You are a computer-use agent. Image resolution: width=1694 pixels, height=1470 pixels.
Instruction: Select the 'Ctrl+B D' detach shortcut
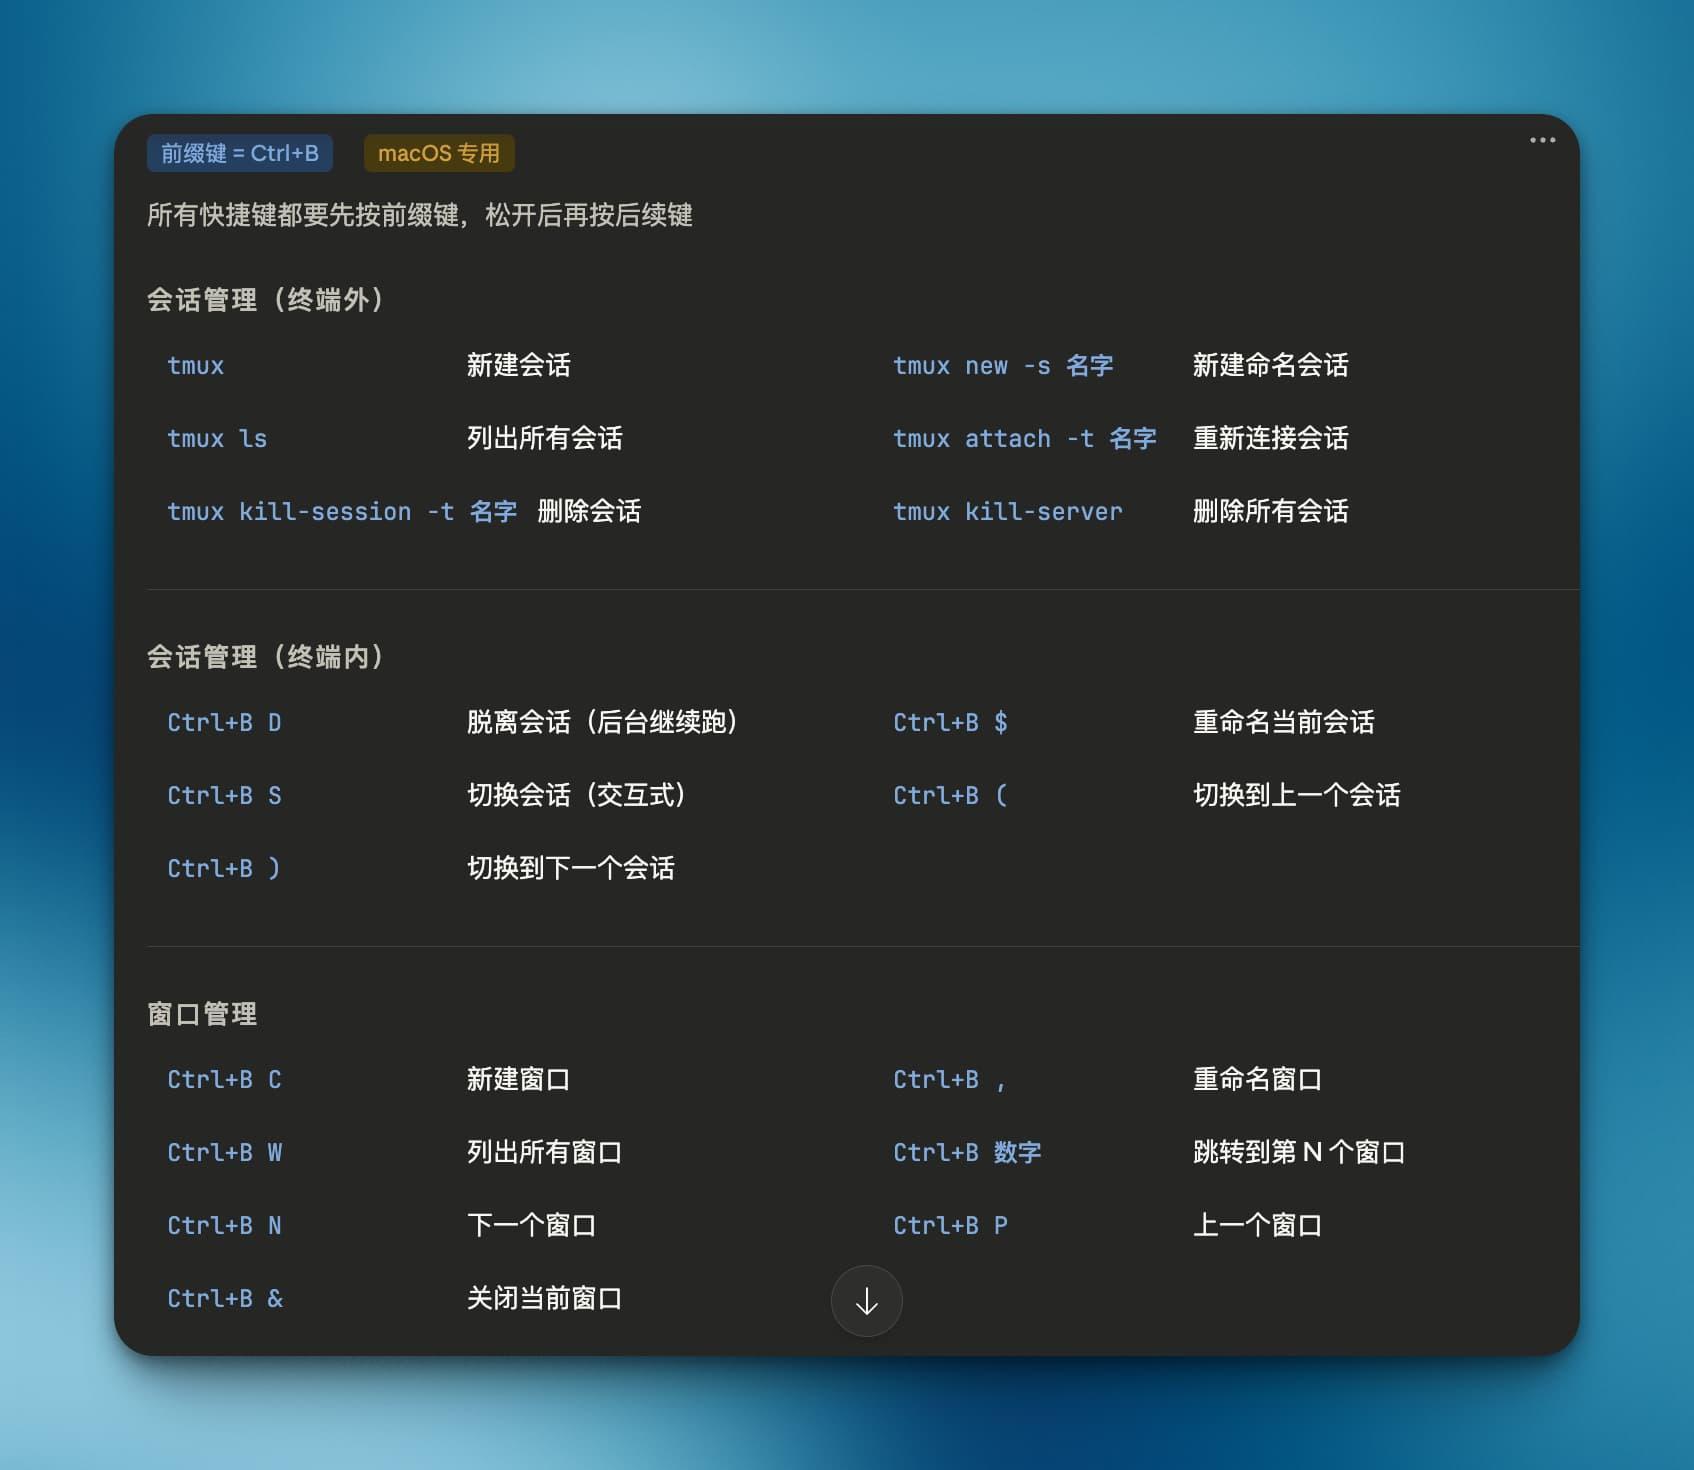(224, 723)
